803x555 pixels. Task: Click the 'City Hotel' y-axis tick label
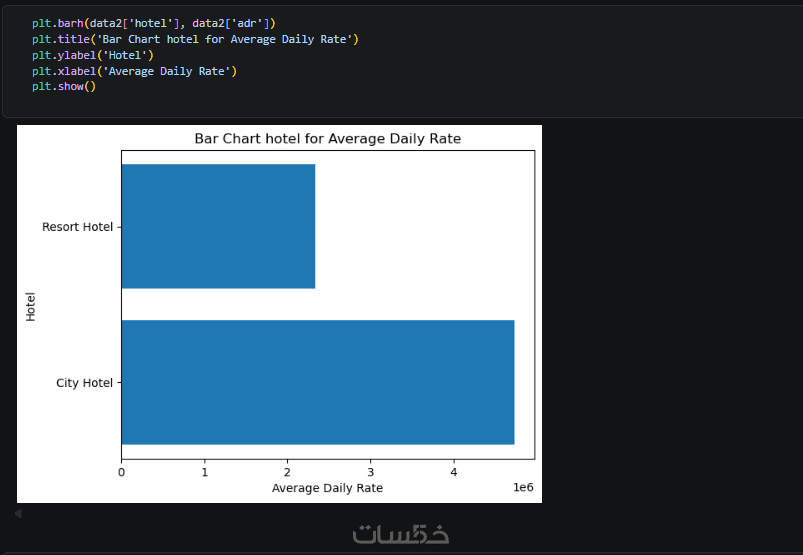85,383
